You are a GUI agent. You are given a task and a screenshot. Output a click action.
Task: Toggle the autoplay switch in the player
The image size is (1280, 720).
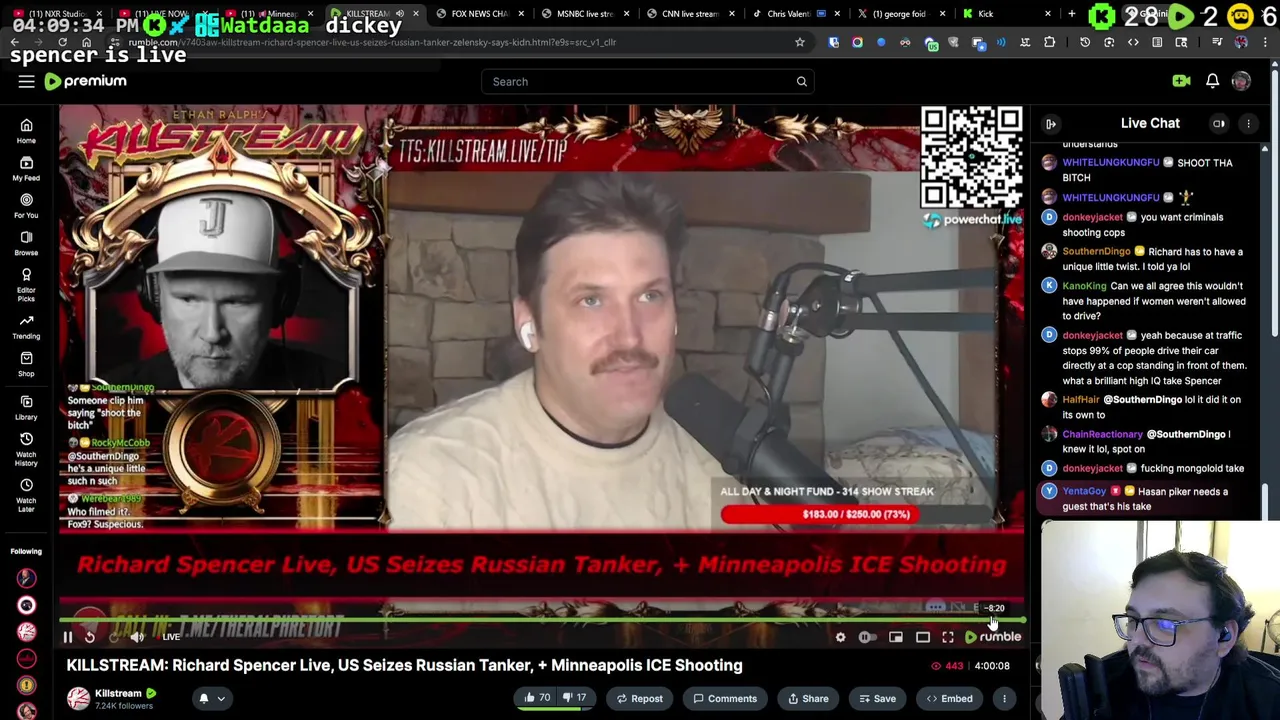(x=867, y=637)
